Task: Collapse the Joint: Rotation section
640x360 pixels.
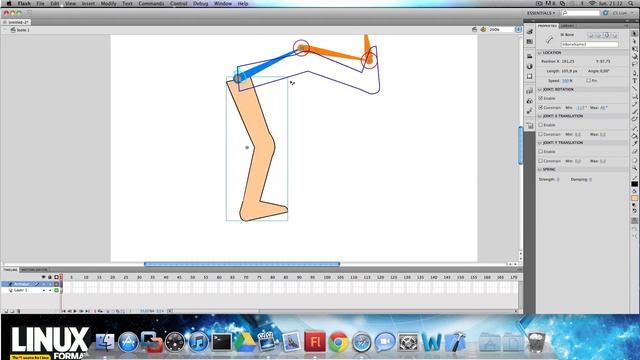Action: click(540, 89)
